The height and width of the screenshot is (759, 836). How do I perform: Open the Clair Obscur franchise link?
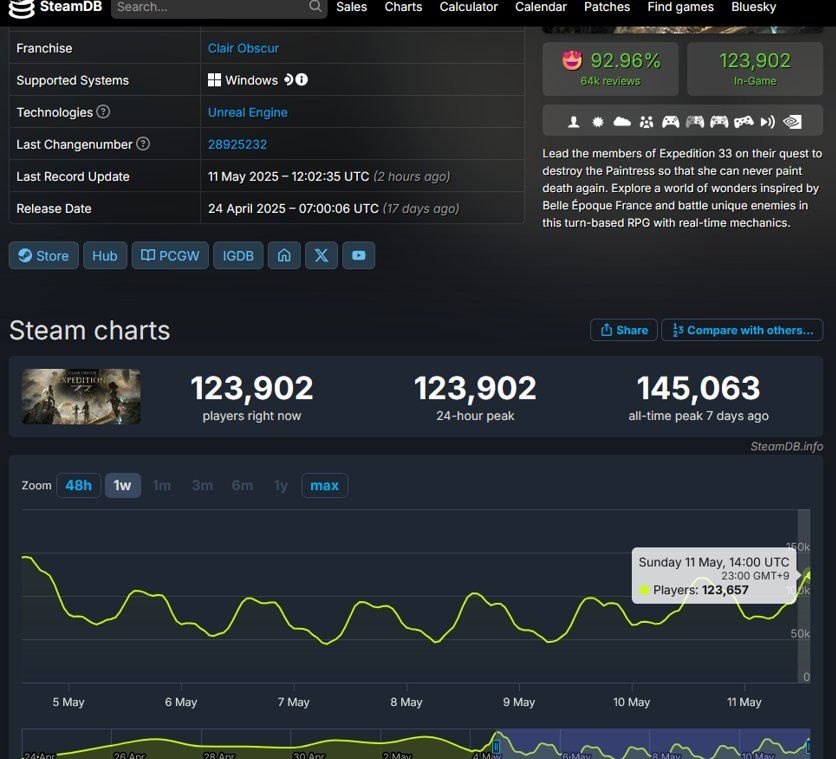(x=243, y=48)
